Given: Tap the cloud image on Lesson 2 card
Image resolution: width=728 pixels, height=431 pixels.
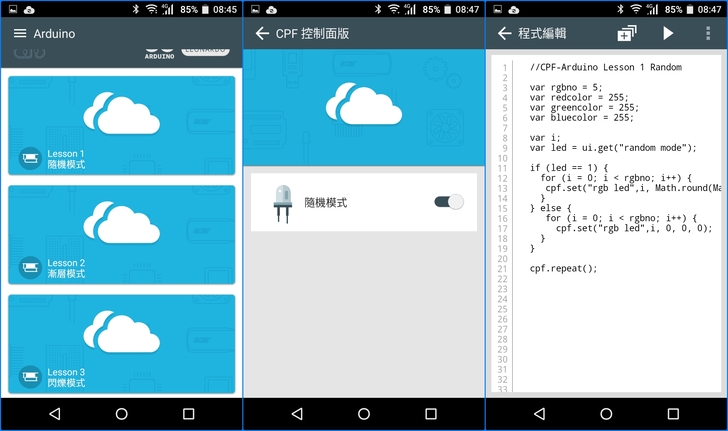Looking at the screenshot, I should (x=122, y=222).
